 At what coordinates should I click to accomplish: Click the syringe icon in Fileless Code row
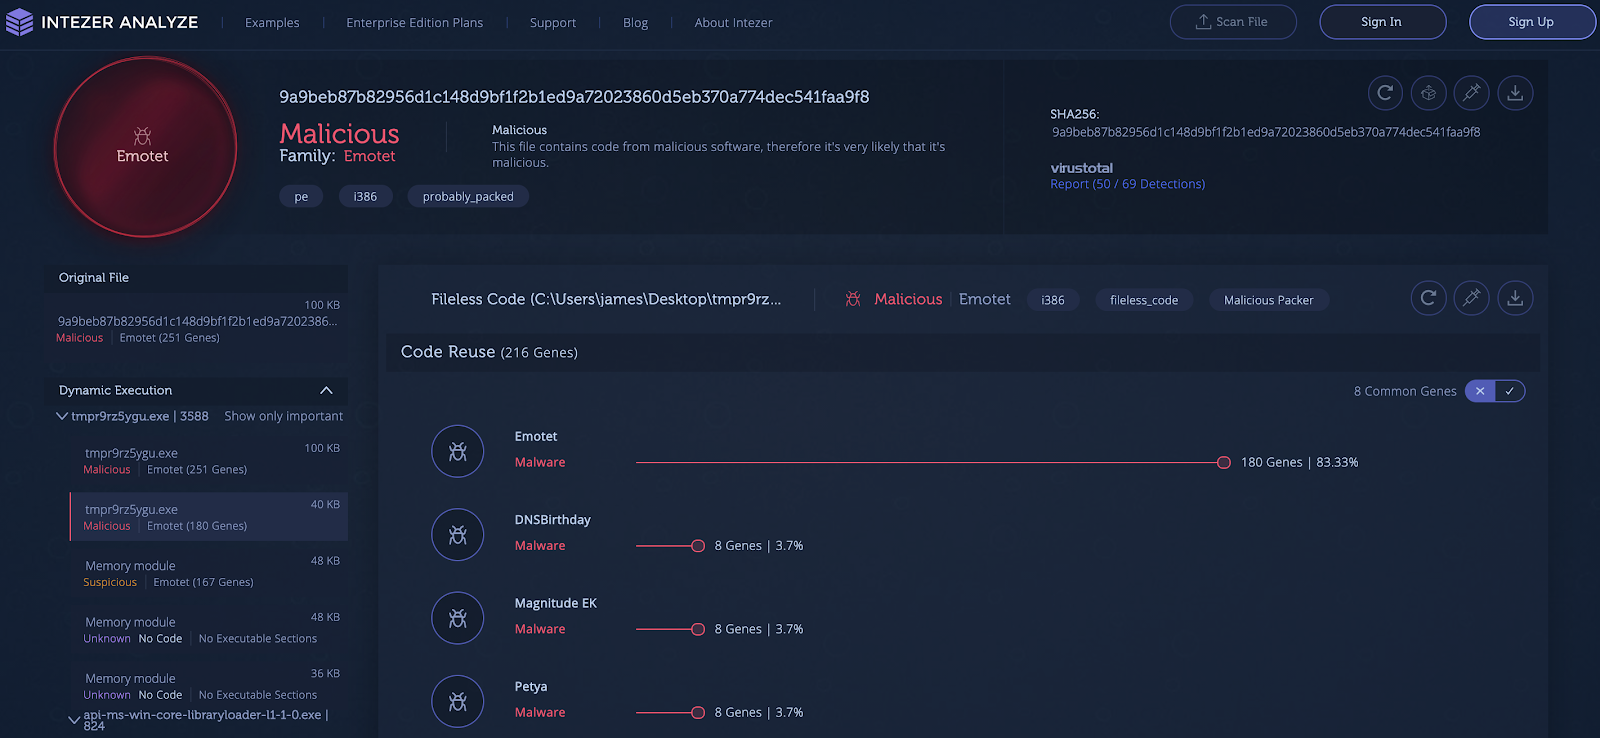[x=1472, y=298]
